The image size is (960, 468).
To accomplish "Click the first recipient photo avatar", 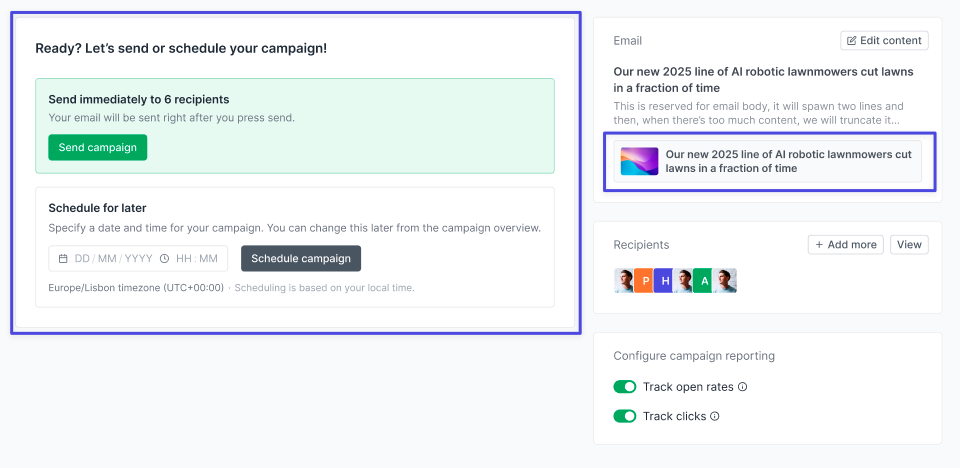I will coord(626,281).
